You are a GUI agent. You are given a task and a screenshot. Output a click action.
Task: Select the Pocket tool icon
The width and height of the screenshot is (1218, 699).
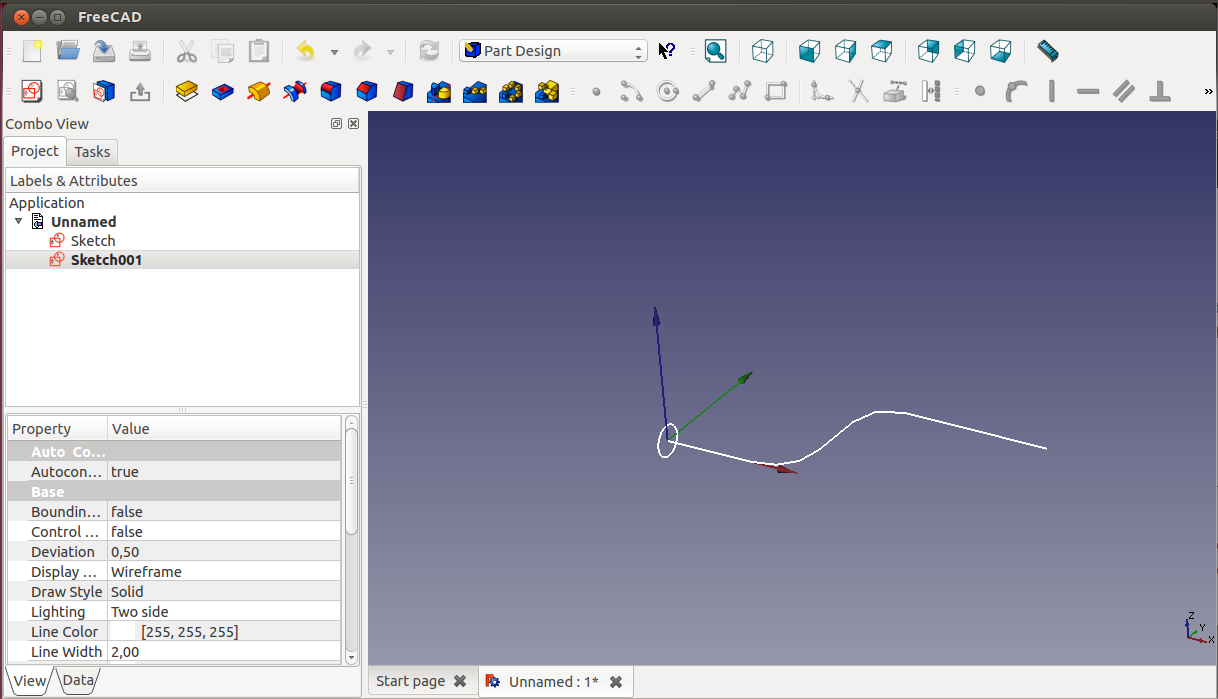[222, 92]
